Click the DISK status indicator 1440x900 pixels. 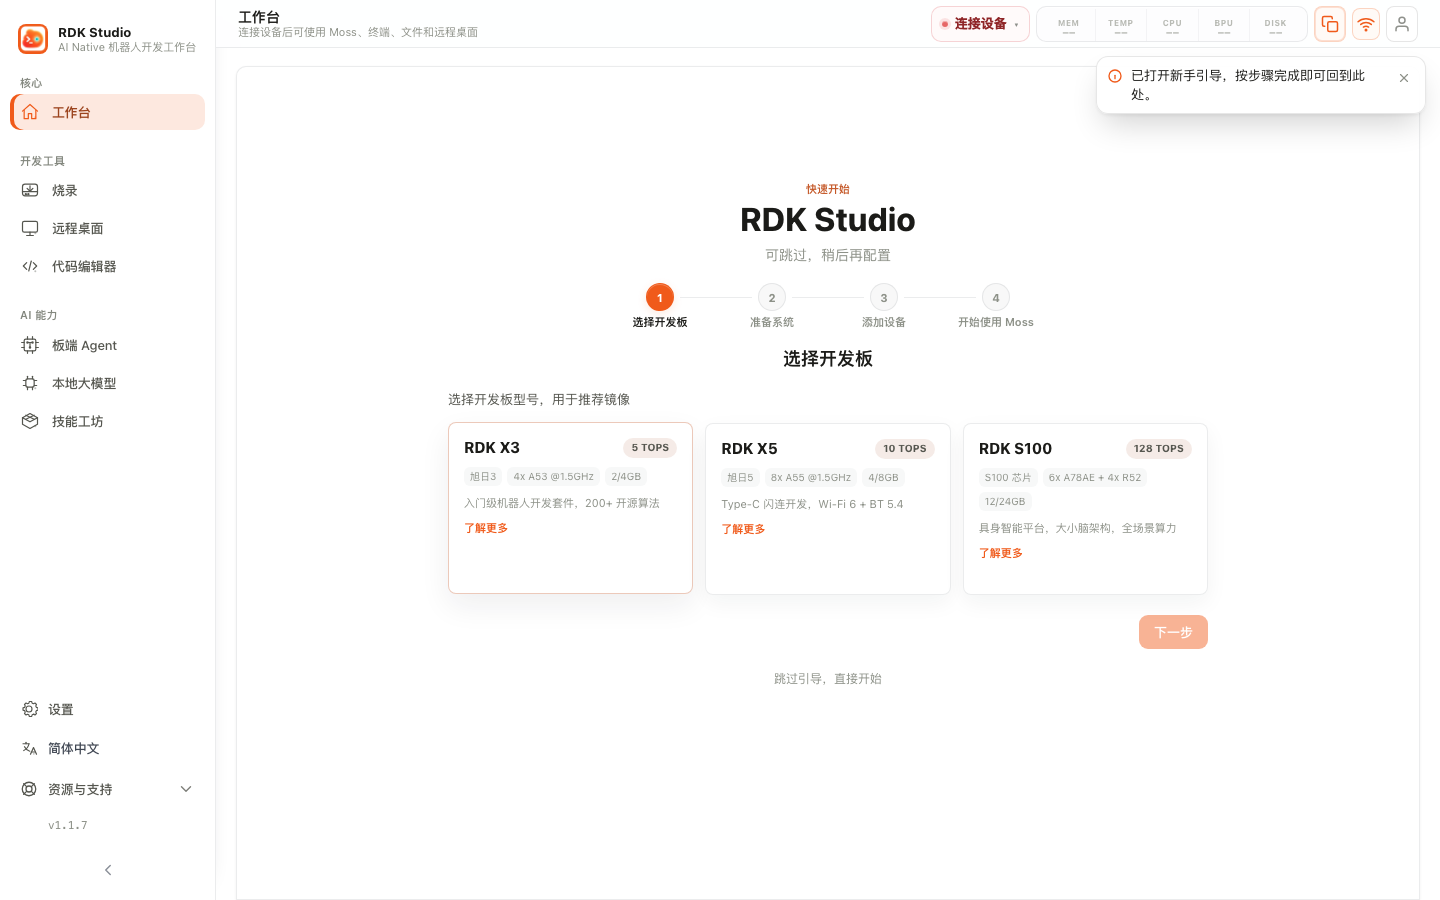(1275, 24)
